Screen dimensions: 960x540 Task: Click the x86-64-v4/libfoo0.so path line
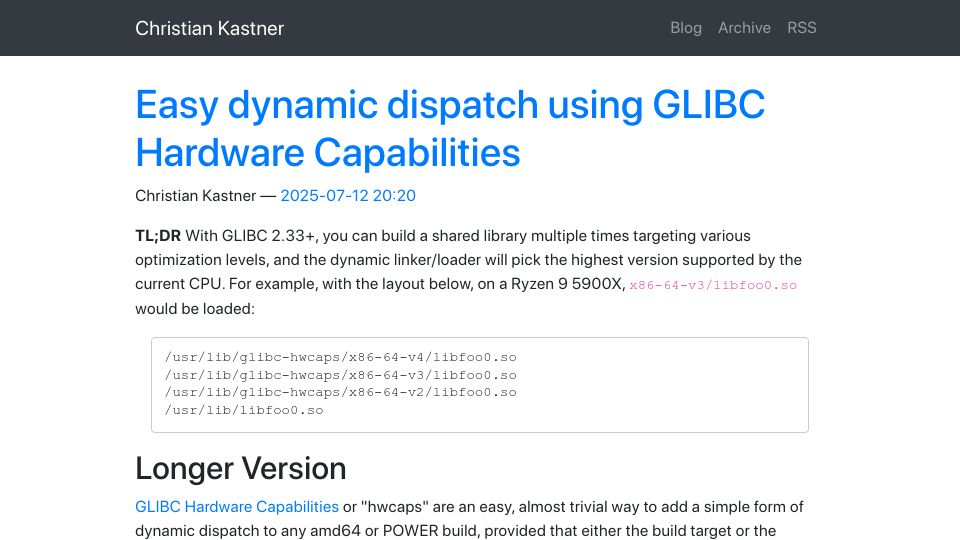click(340, 357)
